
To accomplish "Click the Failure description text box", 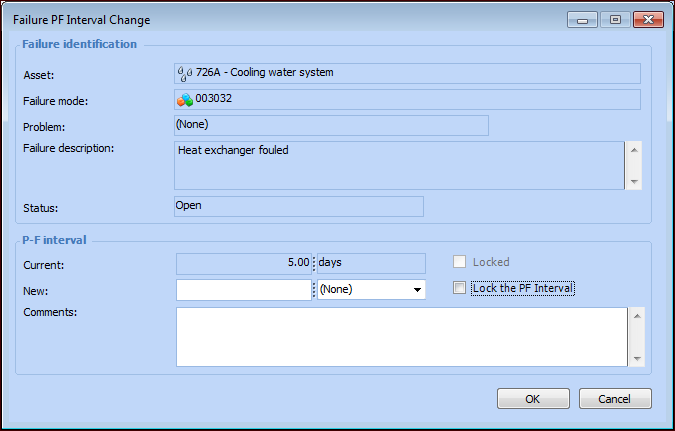I will tap(400, 165).
